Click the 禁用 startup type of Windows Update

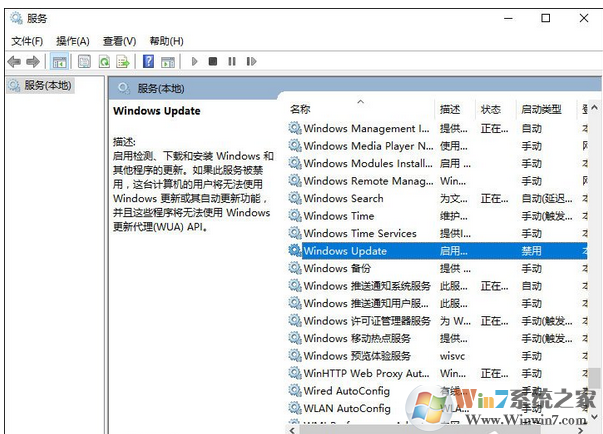click(x=531, y=251)
